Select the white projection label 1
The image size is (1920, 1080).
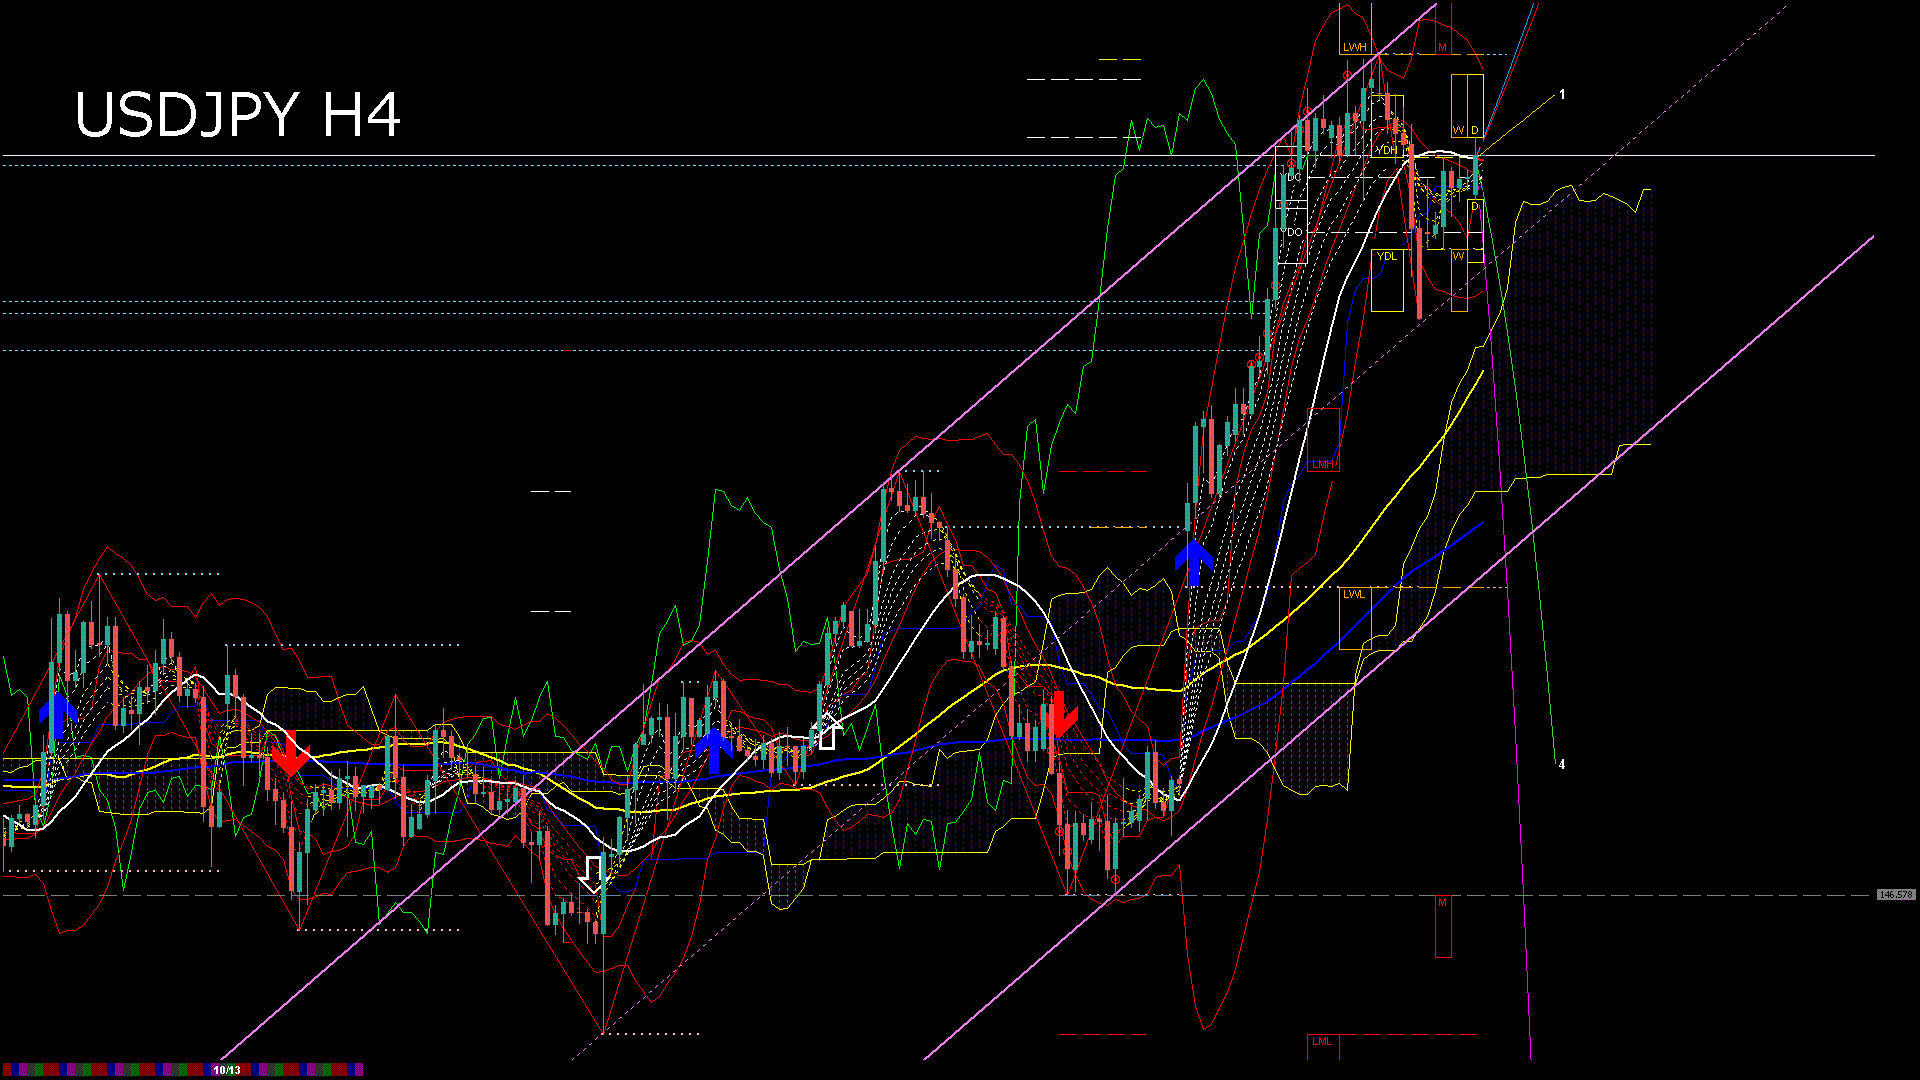[x=1562, y=95]
